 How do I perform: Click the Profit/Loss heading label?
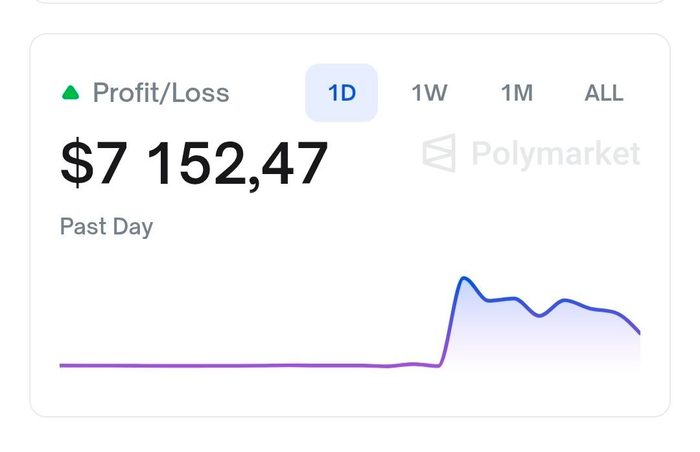[161, 93]
